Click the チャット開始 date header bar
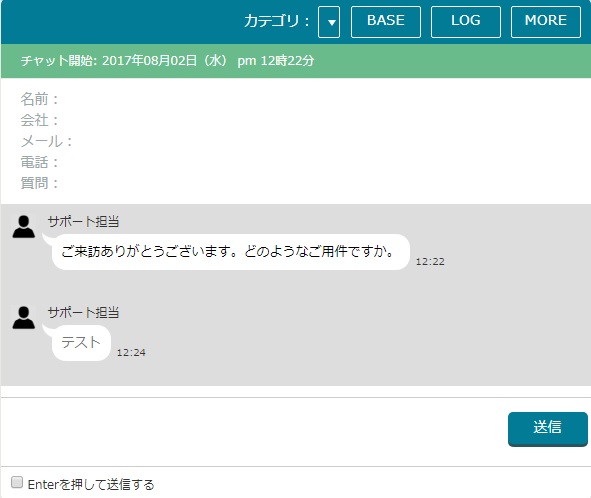This screenshot has height=498, width=591. tap(296, 61)
